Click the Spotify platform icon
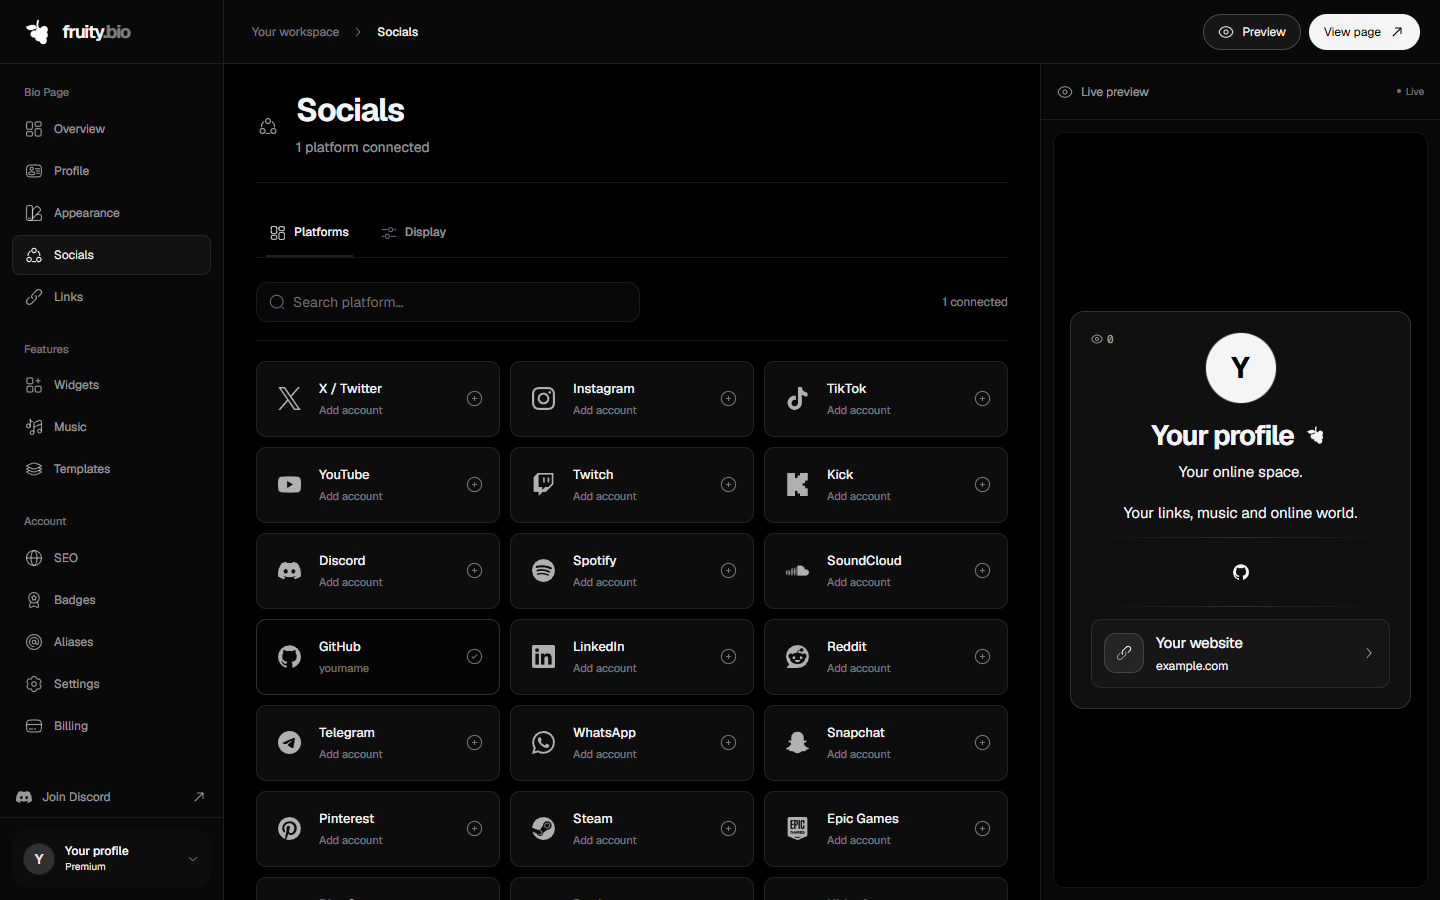This screenshot has height=900, width=1440. (x=543, y=571)
